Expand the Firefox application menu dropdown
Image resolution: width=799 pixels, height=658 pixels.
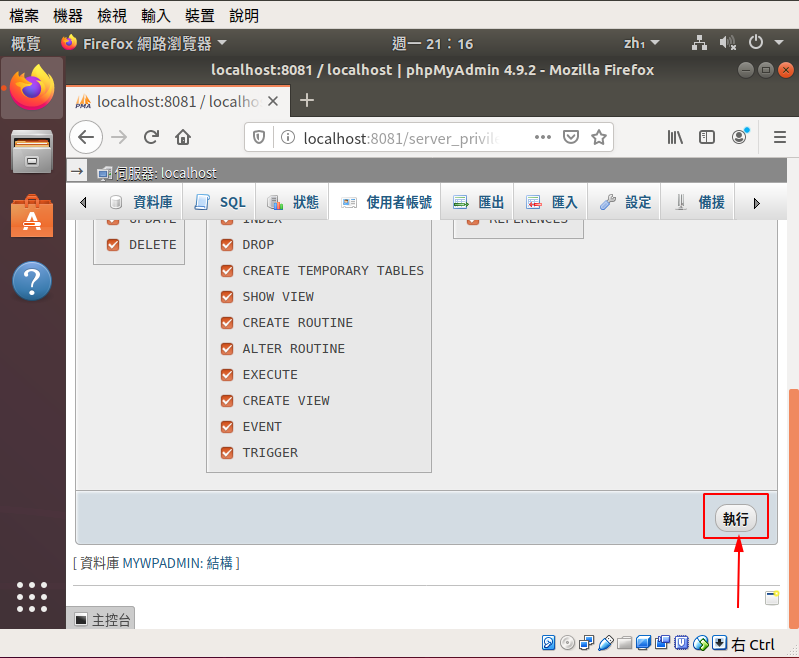[x=222, y=43]
